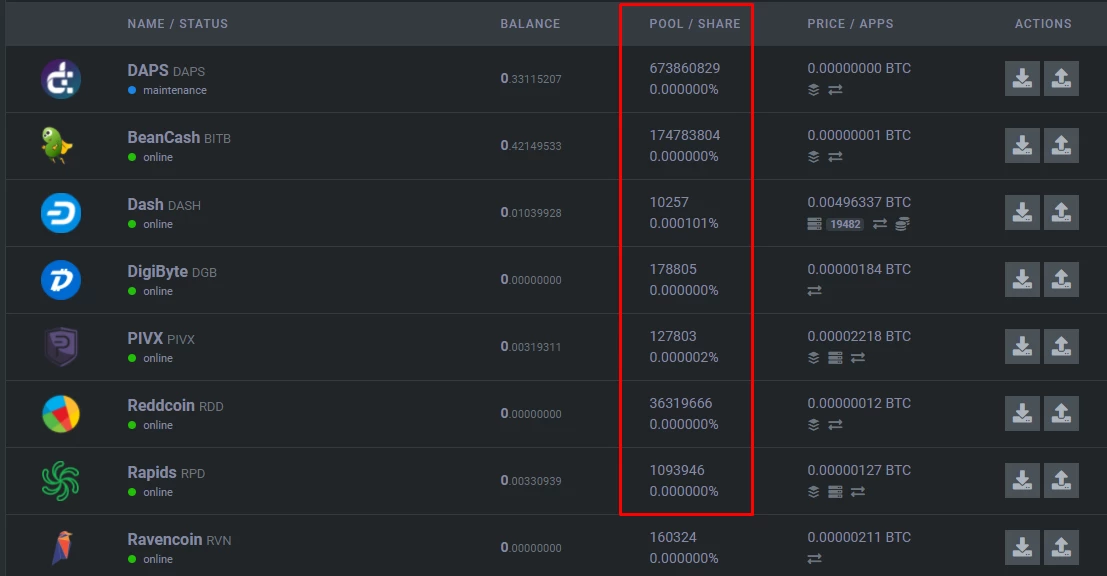Open BeanCash staking layers icon

click(814, 157)
